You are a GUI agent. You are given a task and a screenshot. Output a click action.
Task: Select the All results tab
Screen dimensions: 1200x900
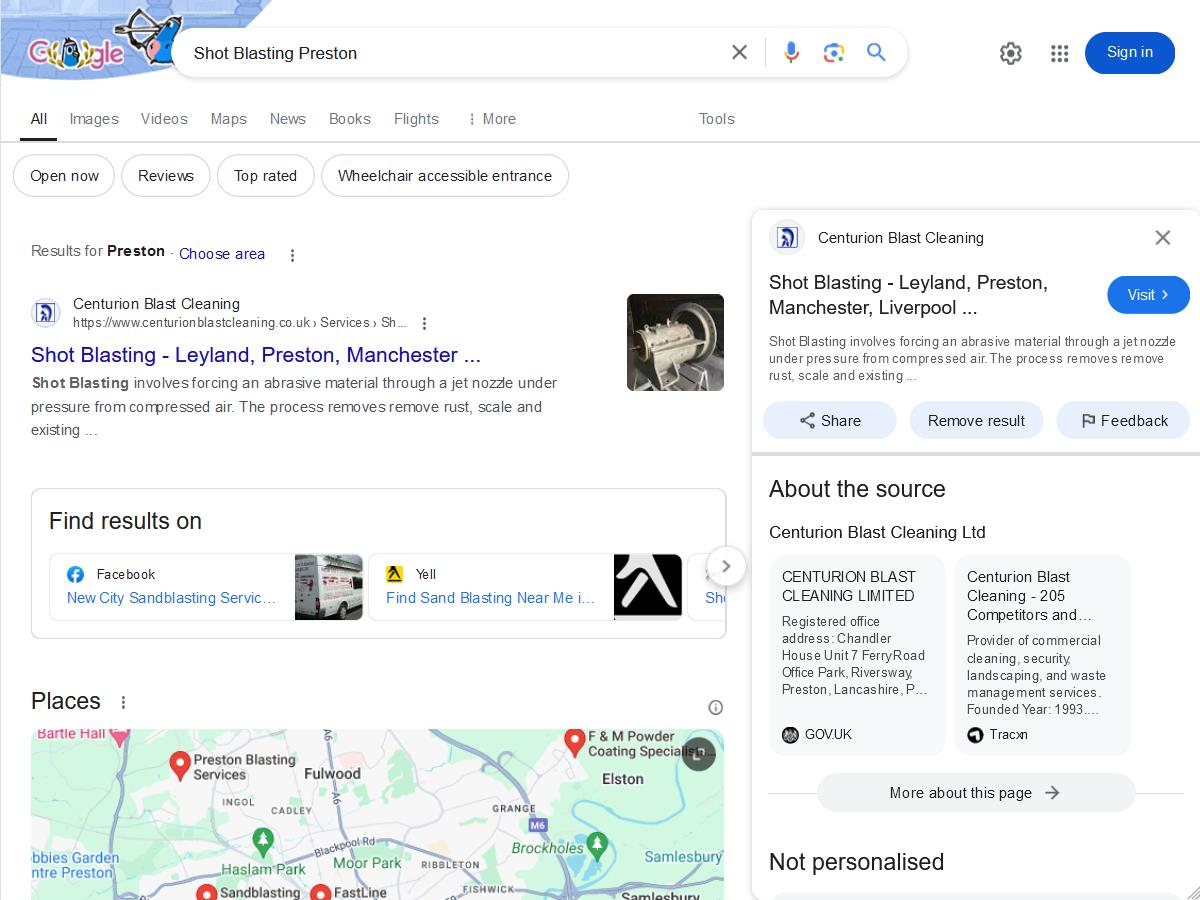click(38, 119)
